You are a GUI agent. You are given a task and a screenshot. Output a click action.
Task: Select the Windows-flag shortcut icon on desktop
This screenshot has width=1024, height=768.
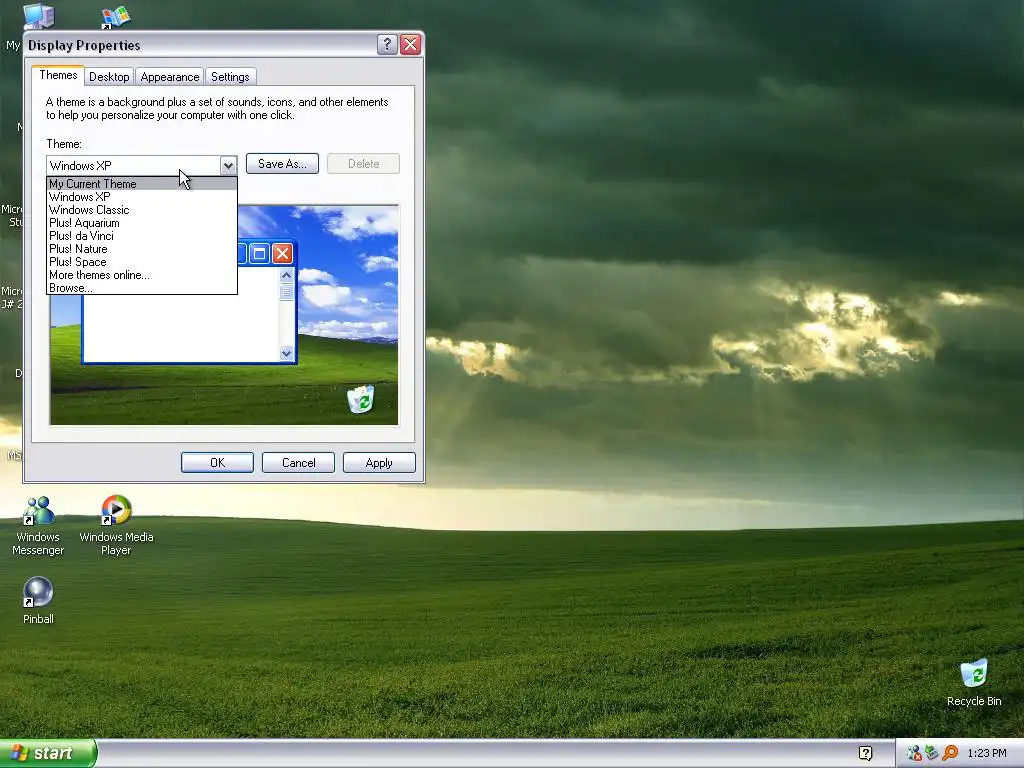116,18
